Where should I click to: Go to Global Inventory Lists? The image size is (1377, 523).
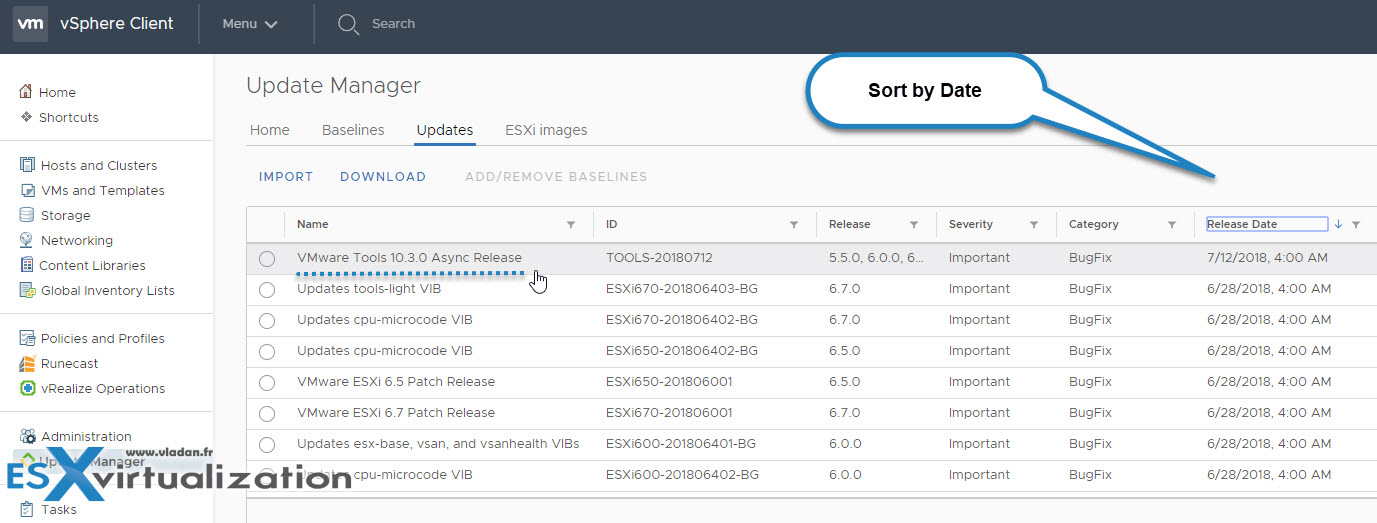coord(108,290)
